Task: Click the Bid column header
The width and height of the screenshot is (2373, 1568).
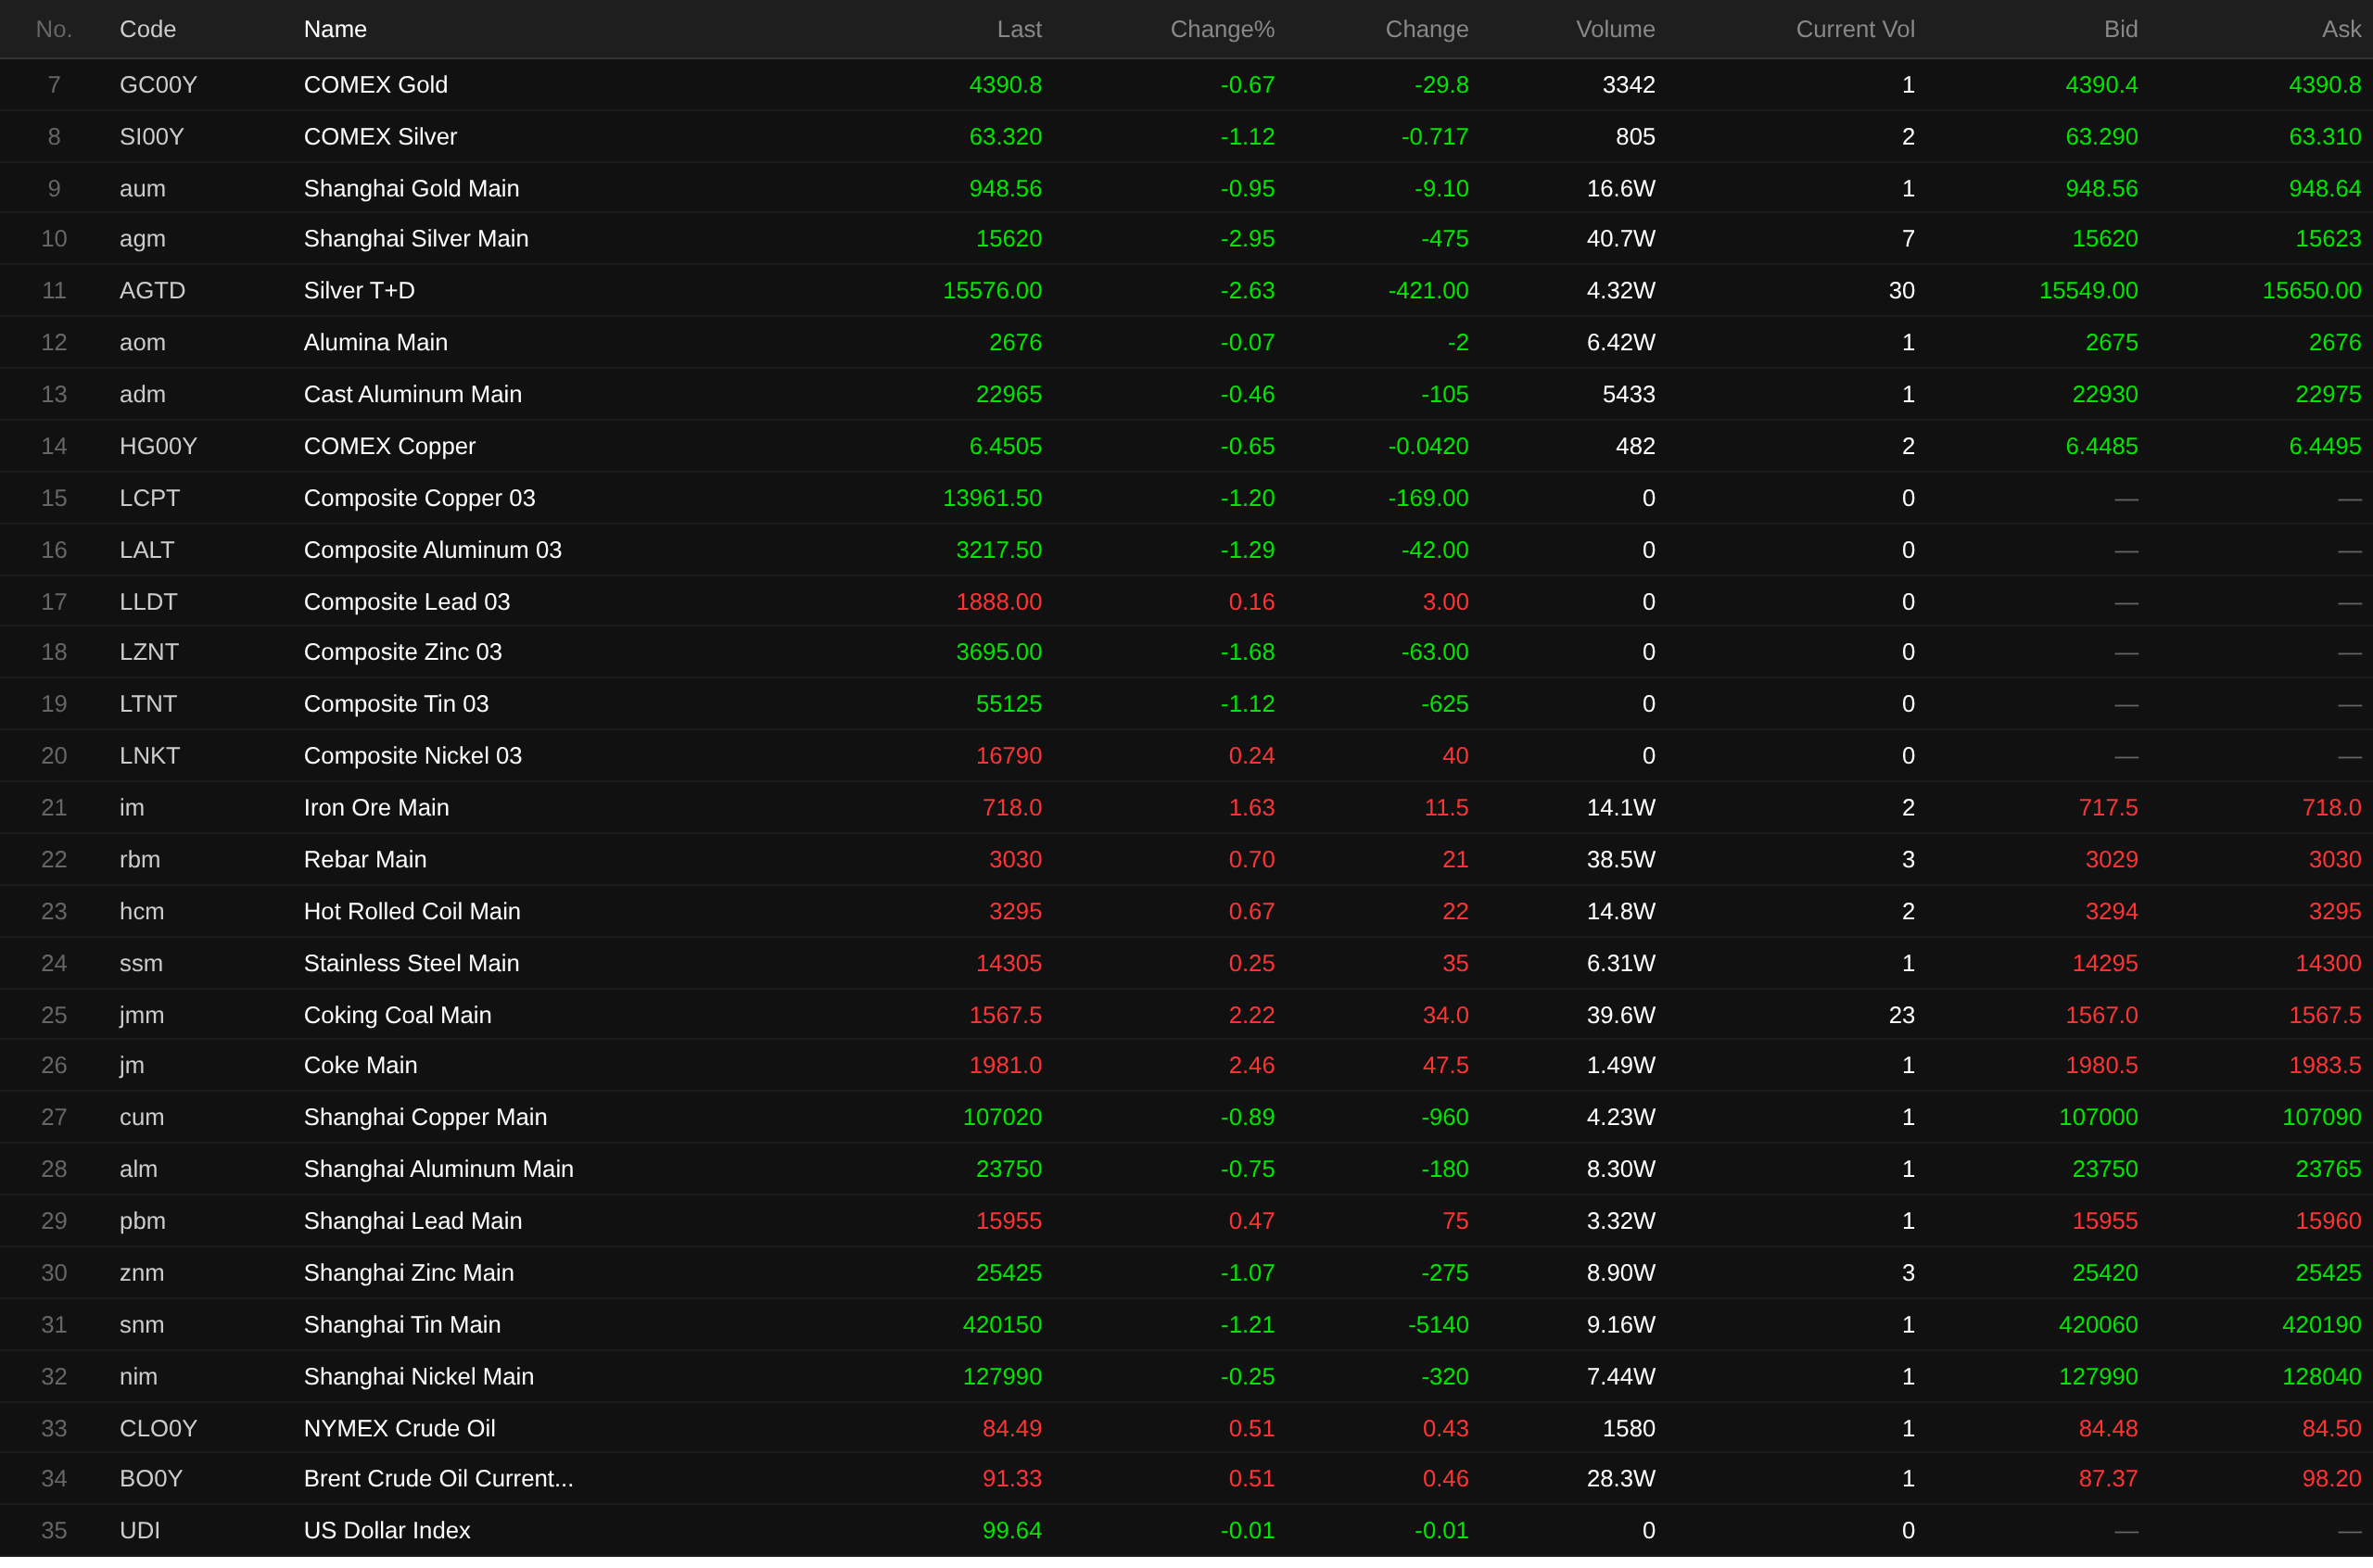Action: click(x=2120, y=29)
